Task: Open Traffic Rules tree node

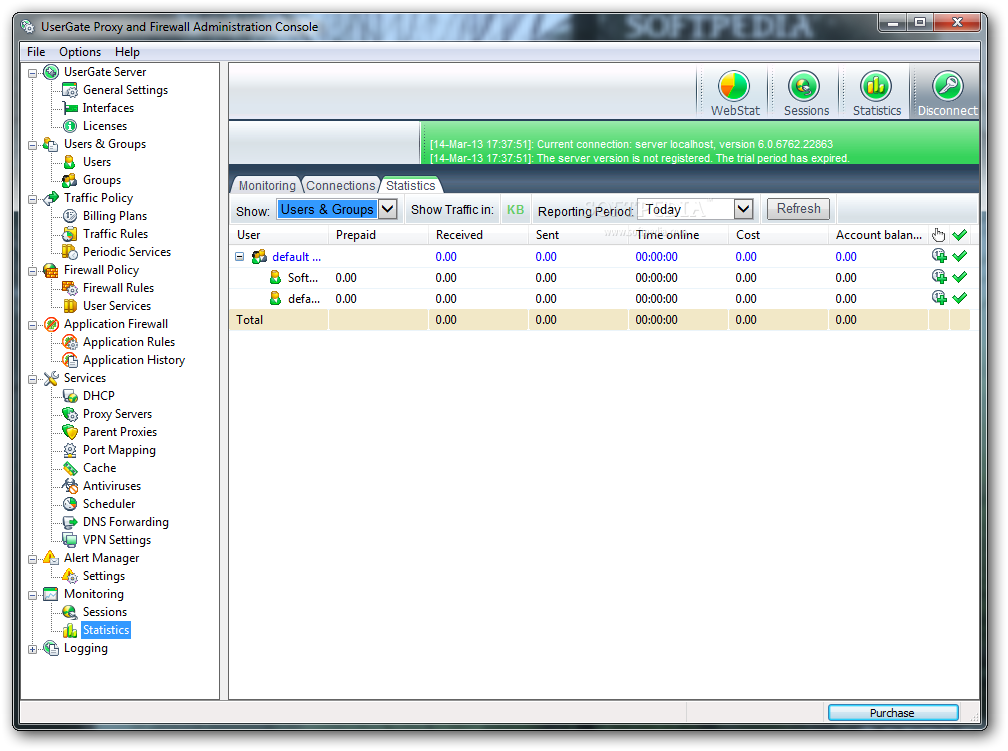Action: click(115, 234)
